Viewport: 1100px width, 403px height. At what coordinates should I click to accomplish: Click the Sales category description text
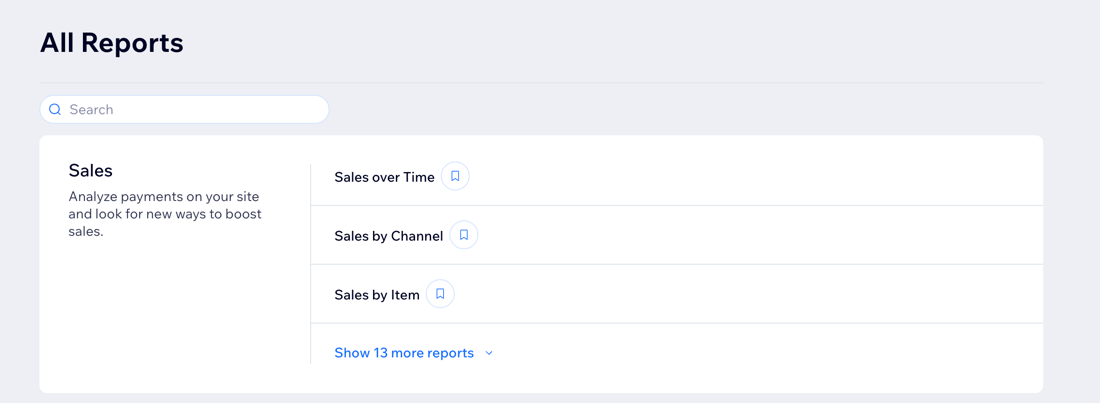tap(165, 214)
